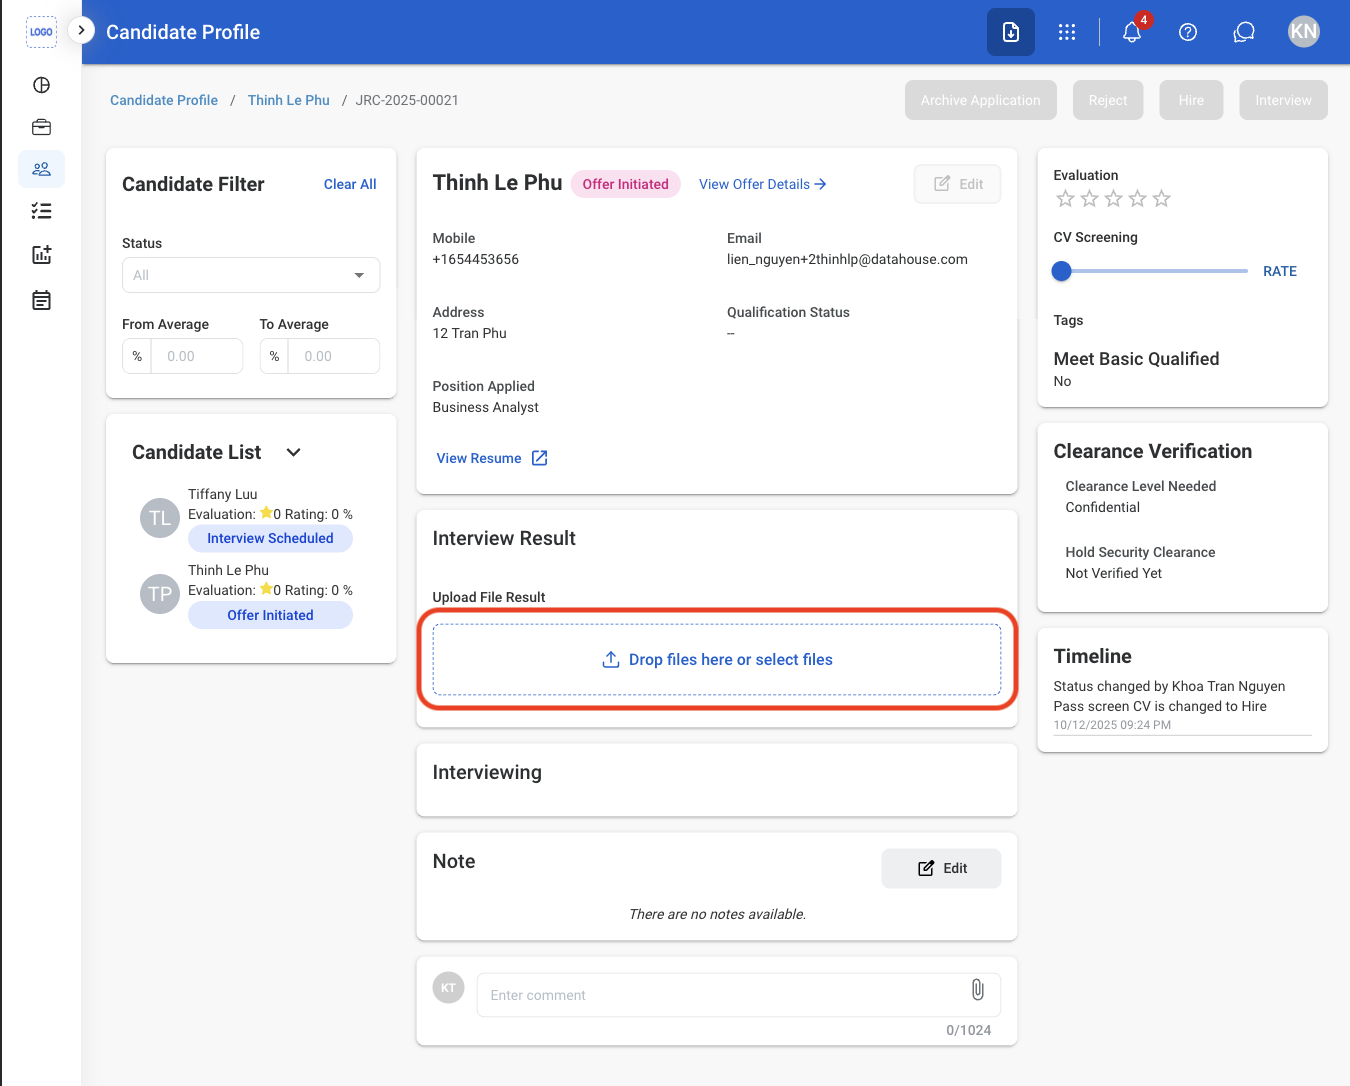
Task: Click the Drop files here upload area
Action: click(717, 659)
